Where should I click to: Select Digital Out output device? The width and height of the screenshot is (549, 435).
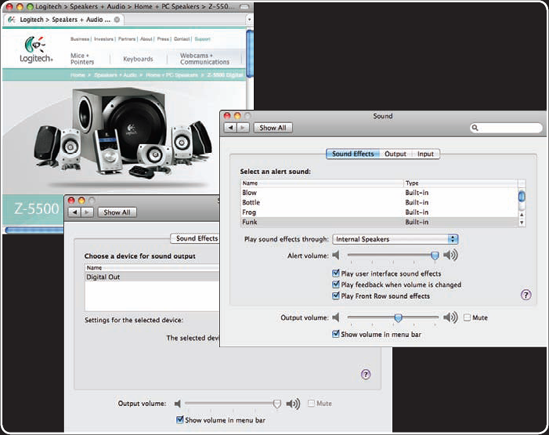click(x=152, y=277)
